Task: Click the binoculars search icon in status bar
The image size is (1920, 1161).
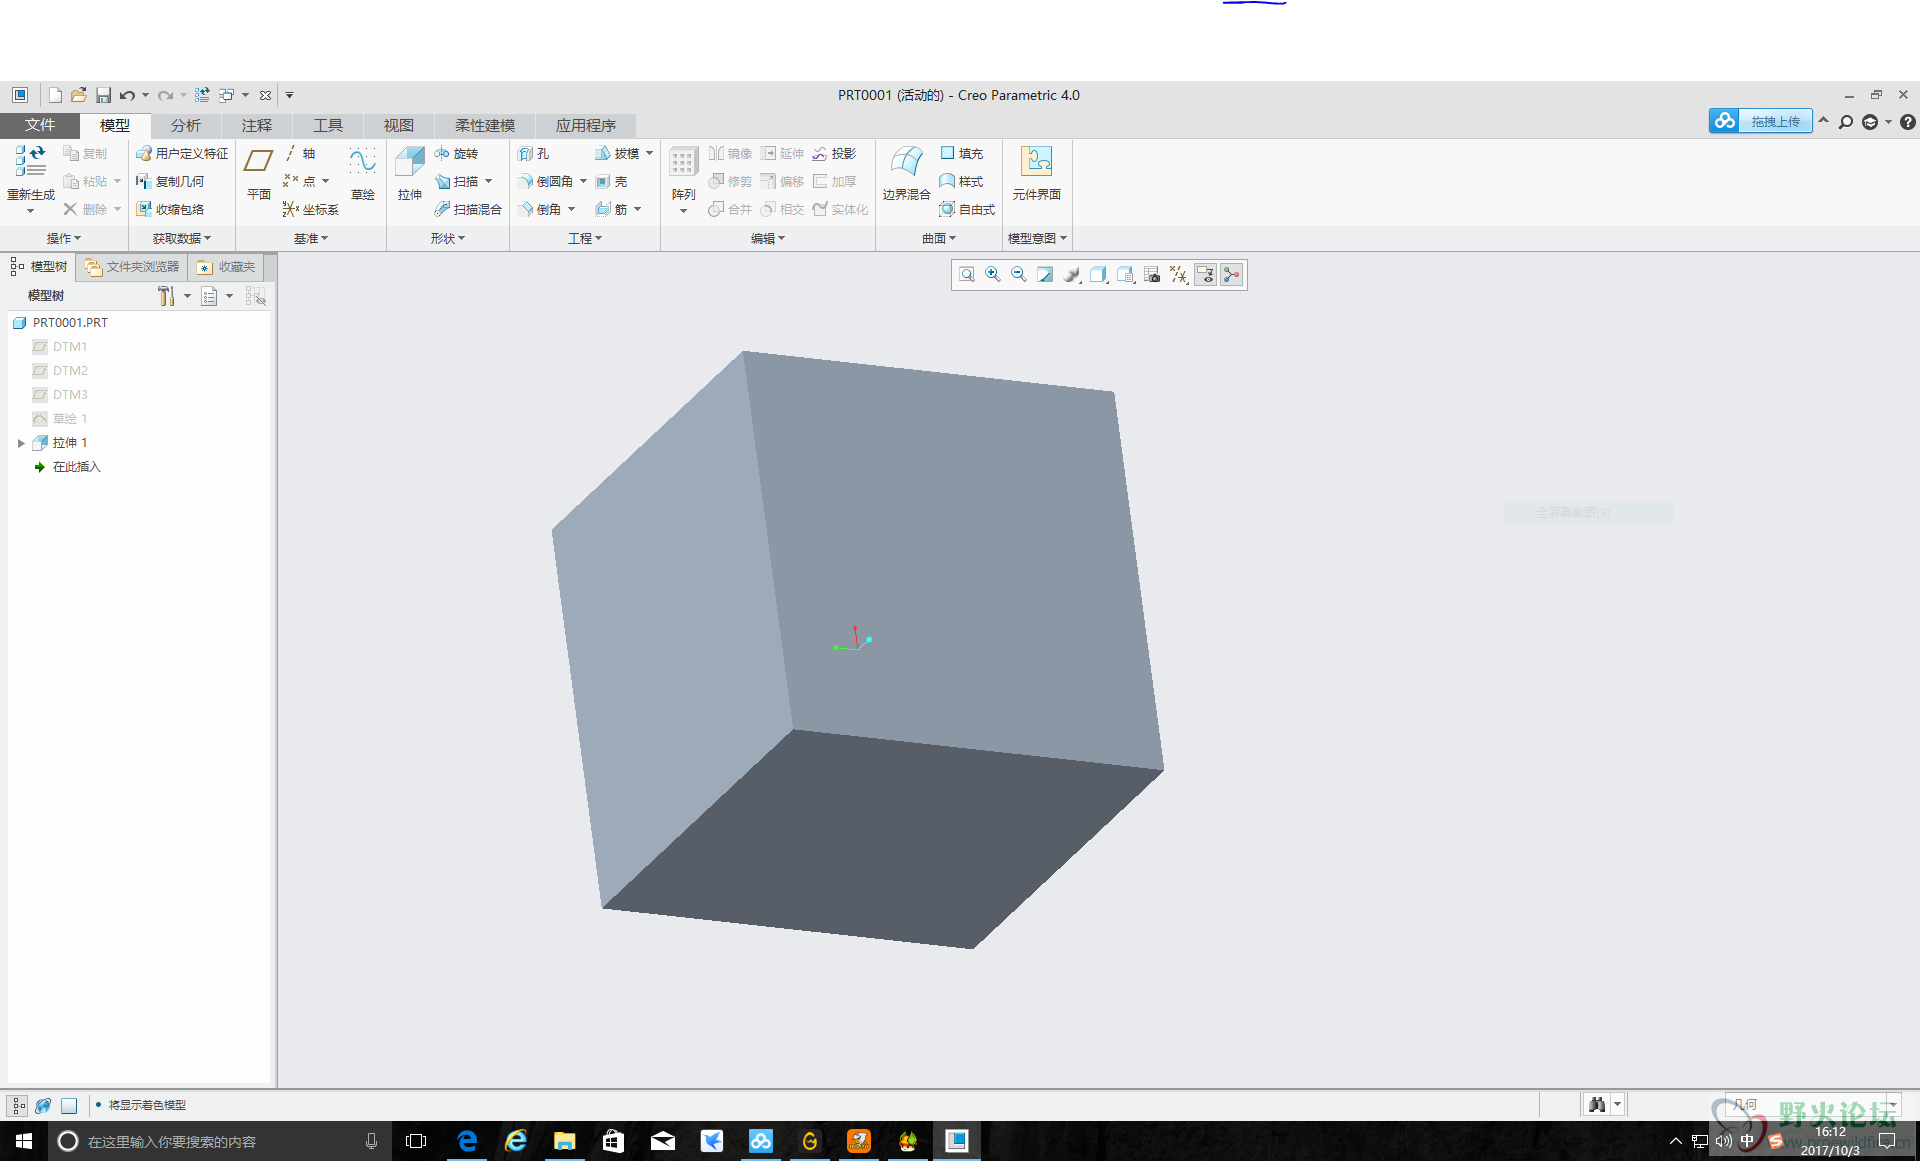Action: (1597, 1105)
